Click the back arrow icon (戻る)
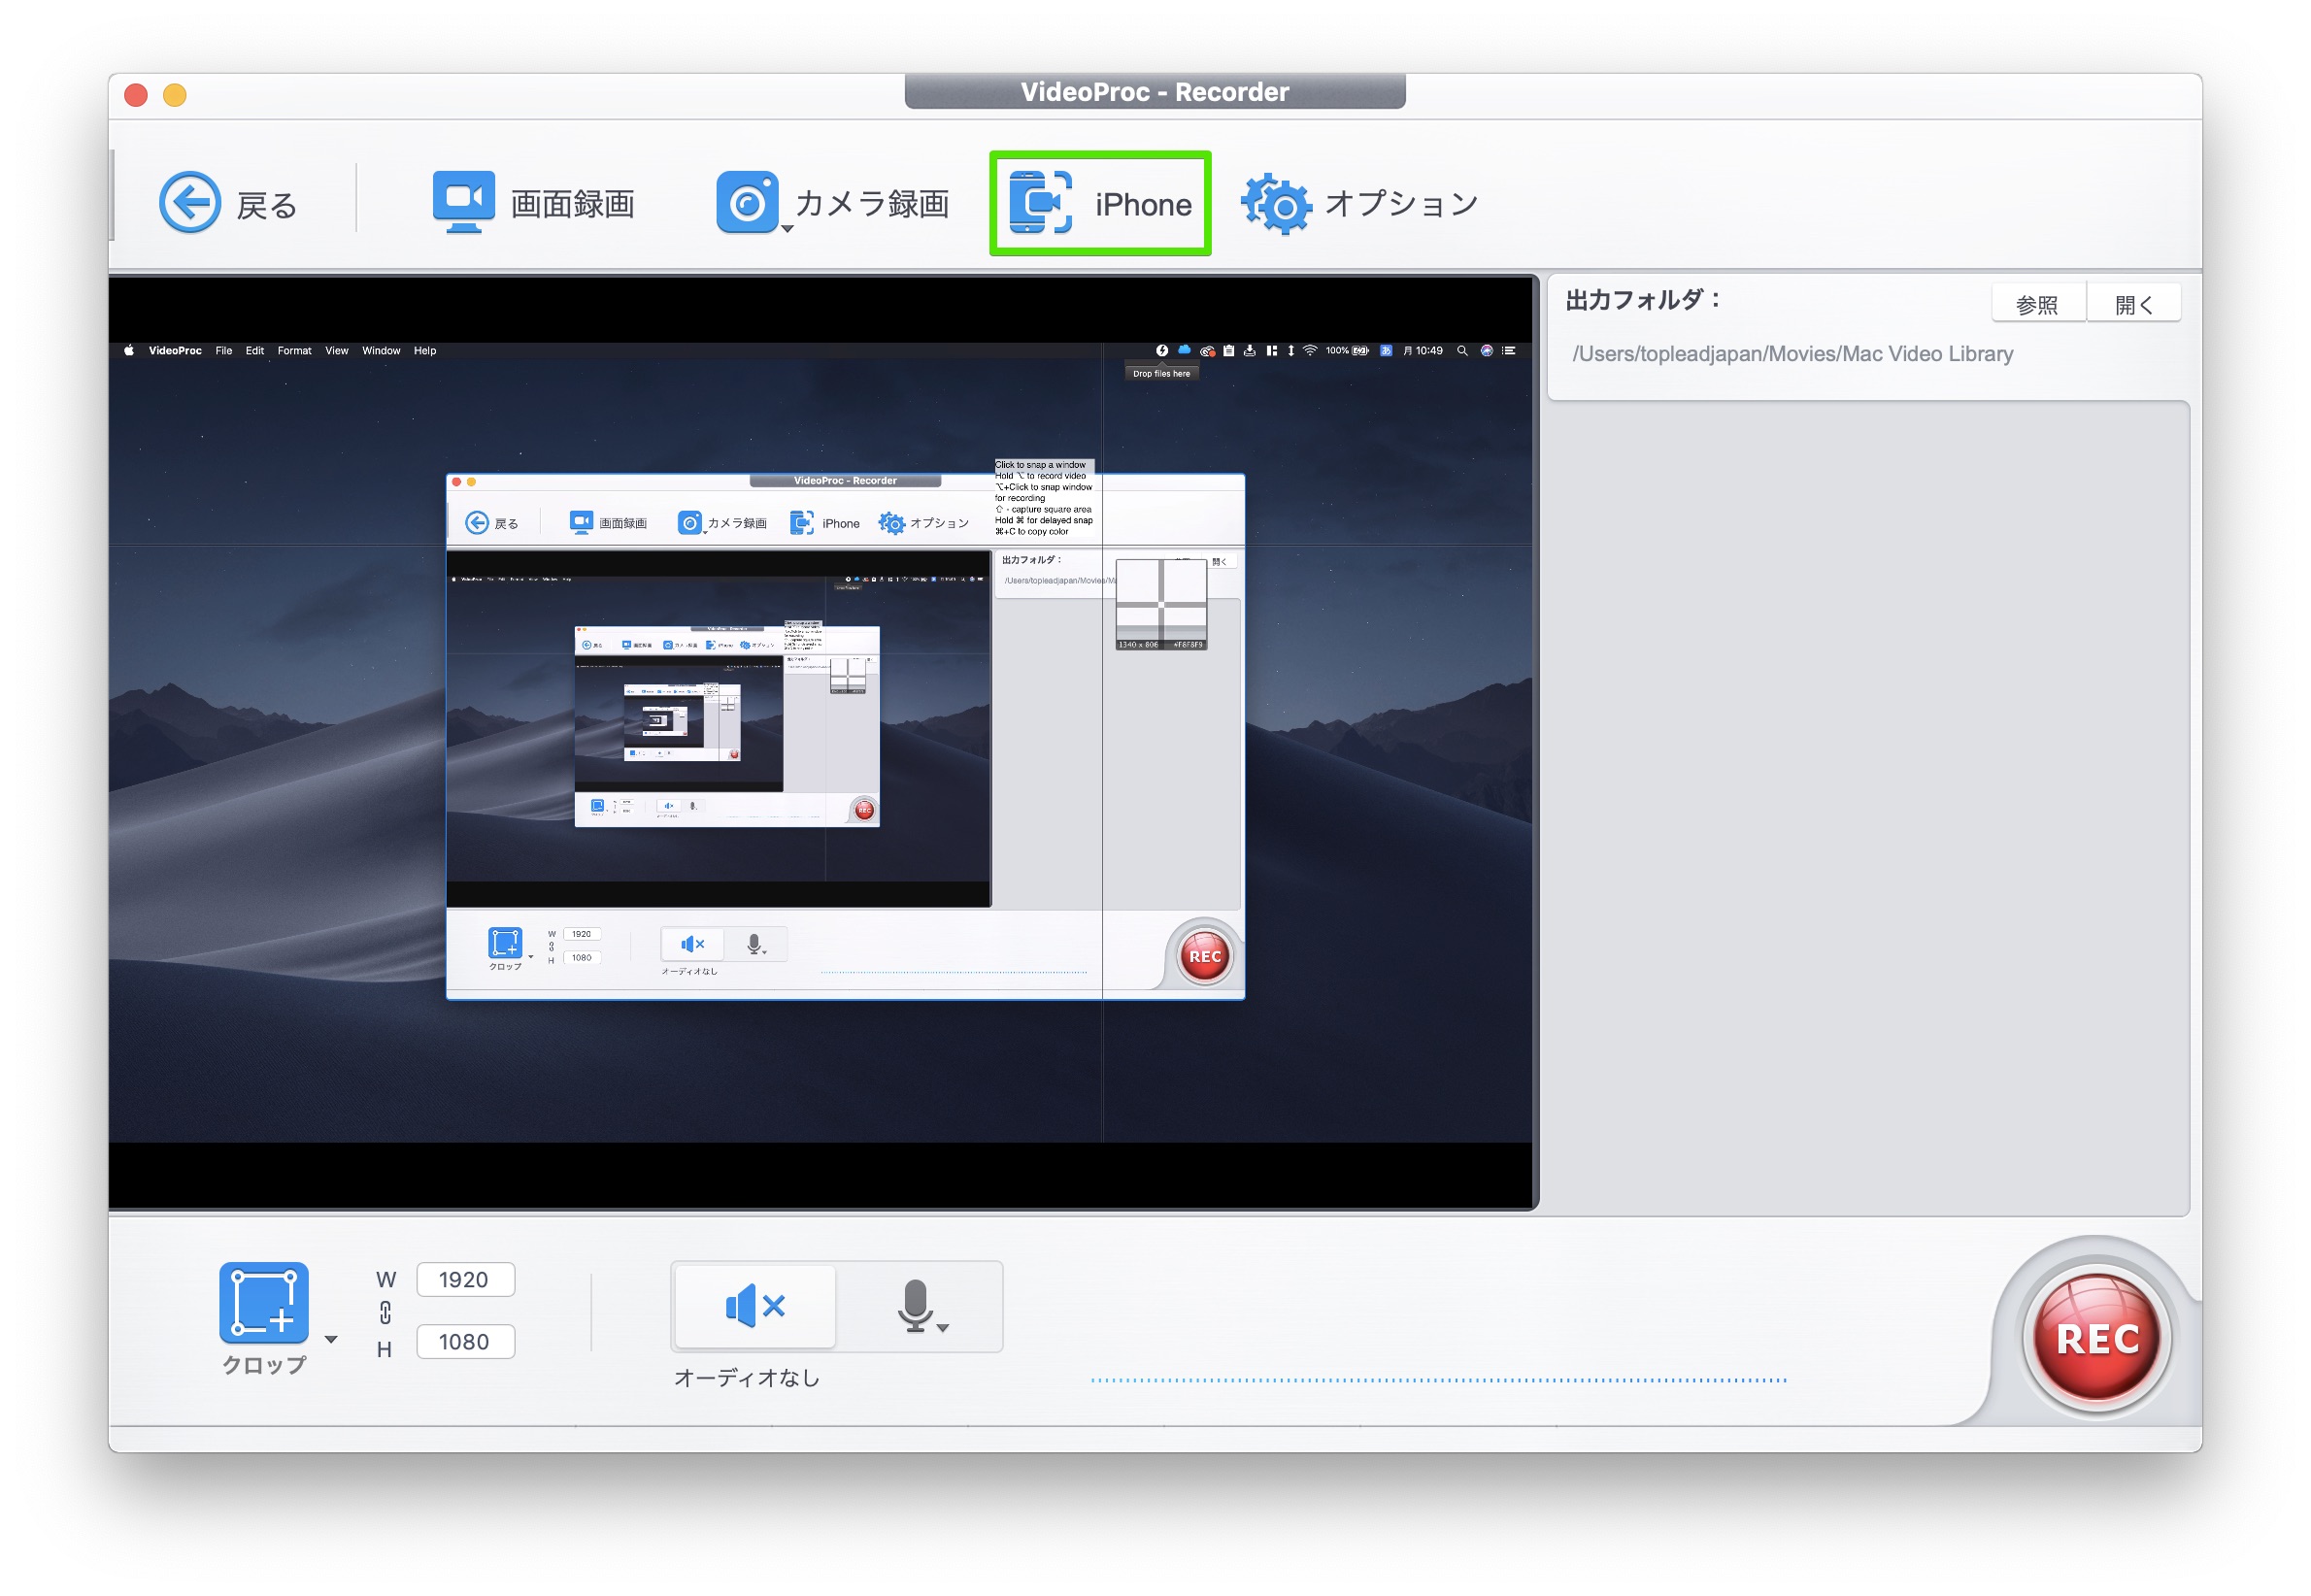The height and width of the screenshot is (1596, 2311). point(189,203)
